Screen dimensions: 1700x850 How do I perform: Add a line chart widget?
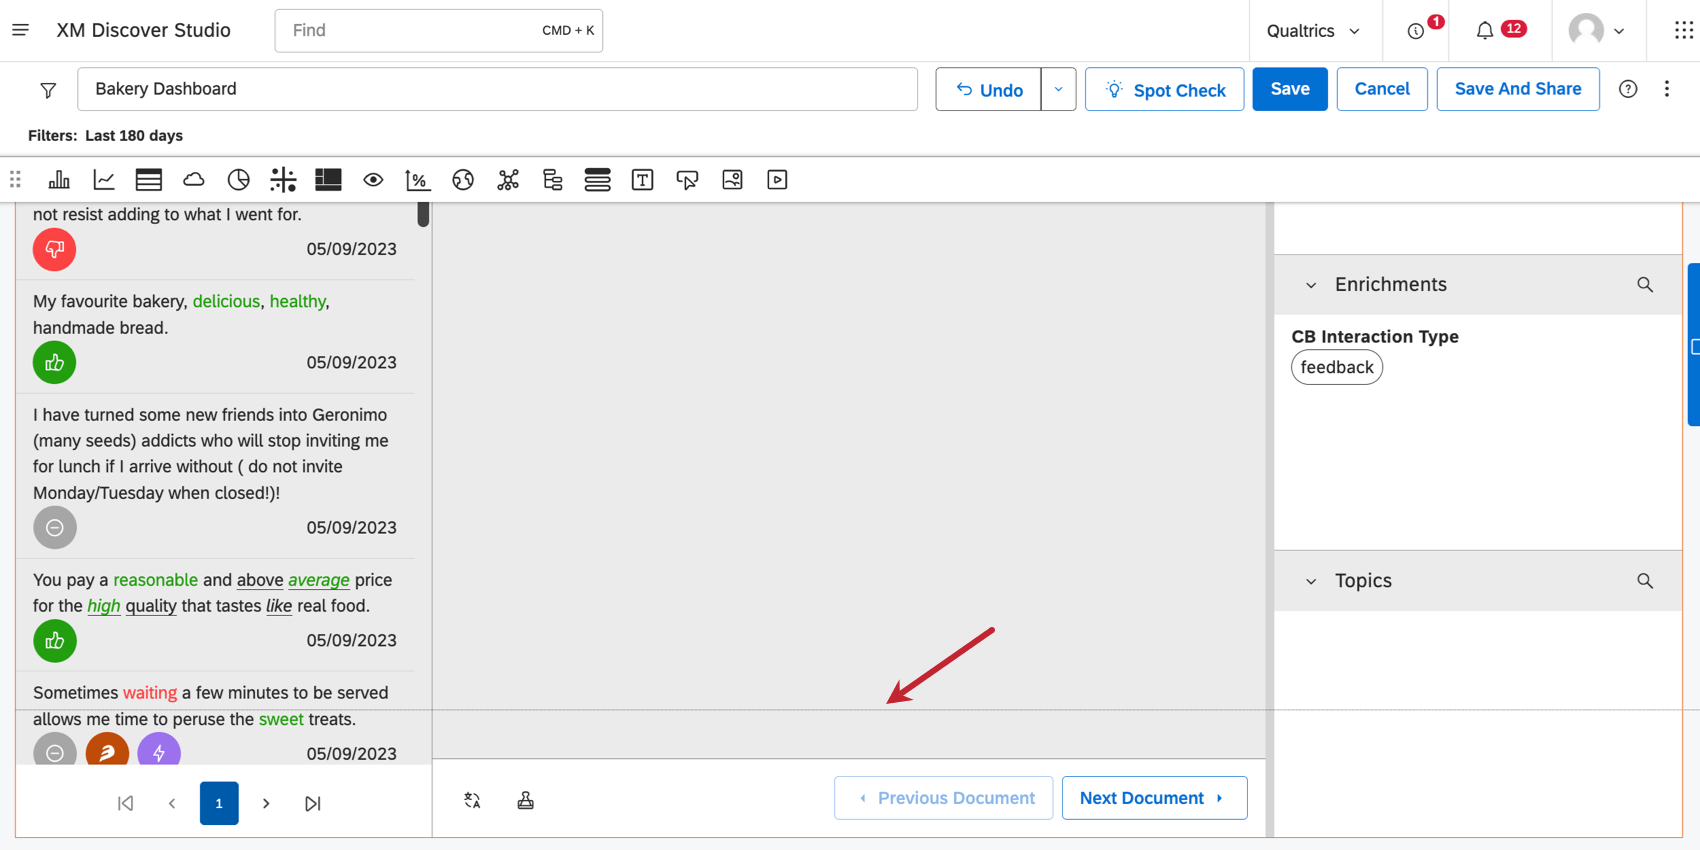click(104, 180)
